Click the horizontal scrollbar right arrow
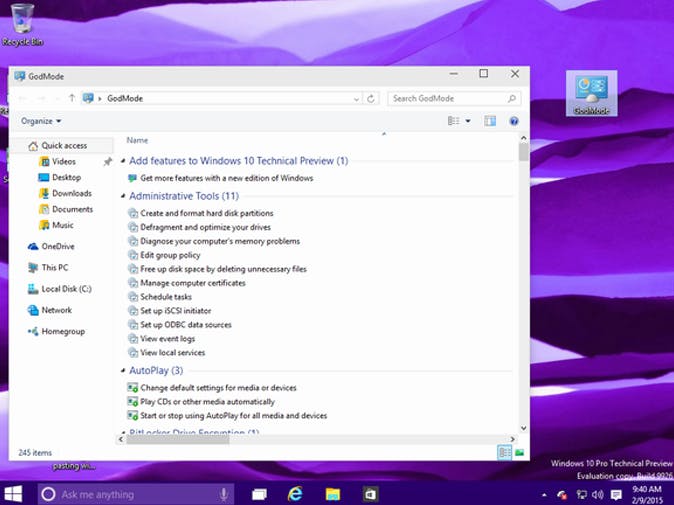 click(x=512, y=439)
